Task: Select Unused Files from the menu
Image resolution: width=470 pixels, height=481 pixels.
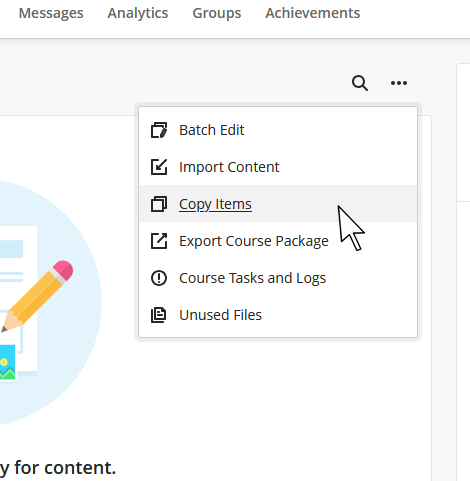Action: point(278,315)
